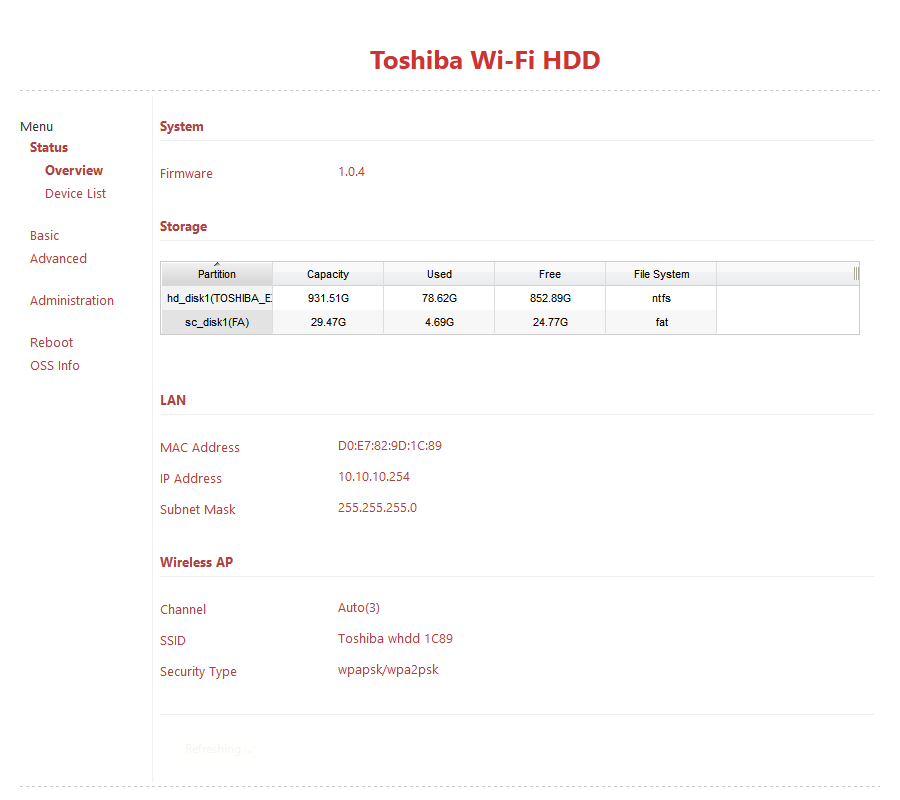The height and width of the screenshot is (800, 900).
Task: Click the security type wpapsk/wpa2psk
Action: (388, 670)
